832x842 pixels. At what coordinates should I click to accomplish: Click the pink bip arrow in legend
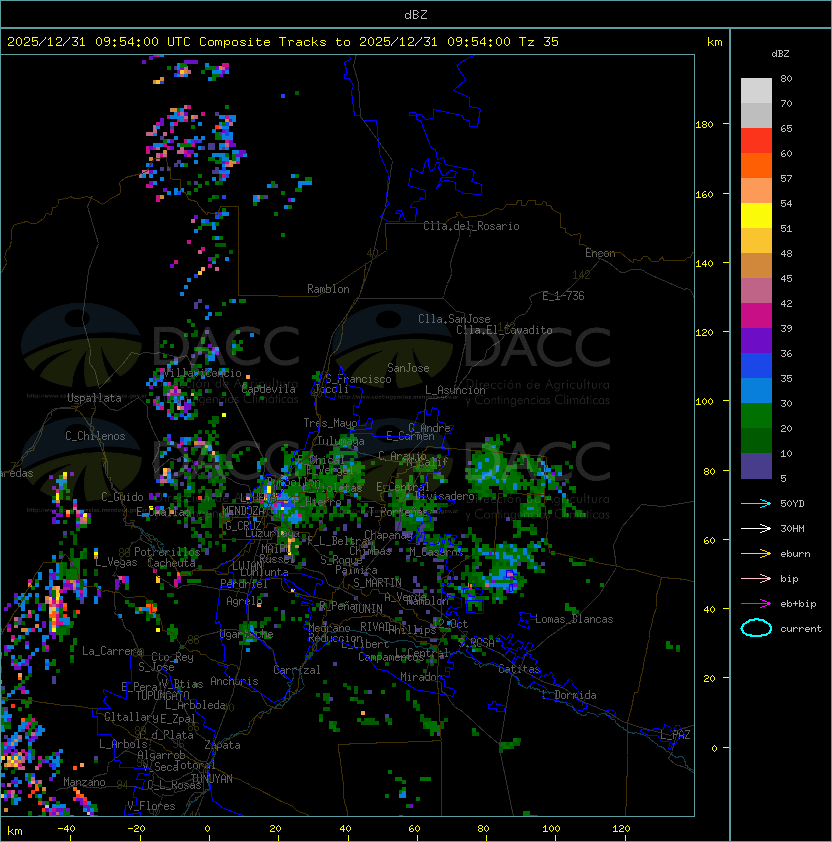(x=756, y=579)
